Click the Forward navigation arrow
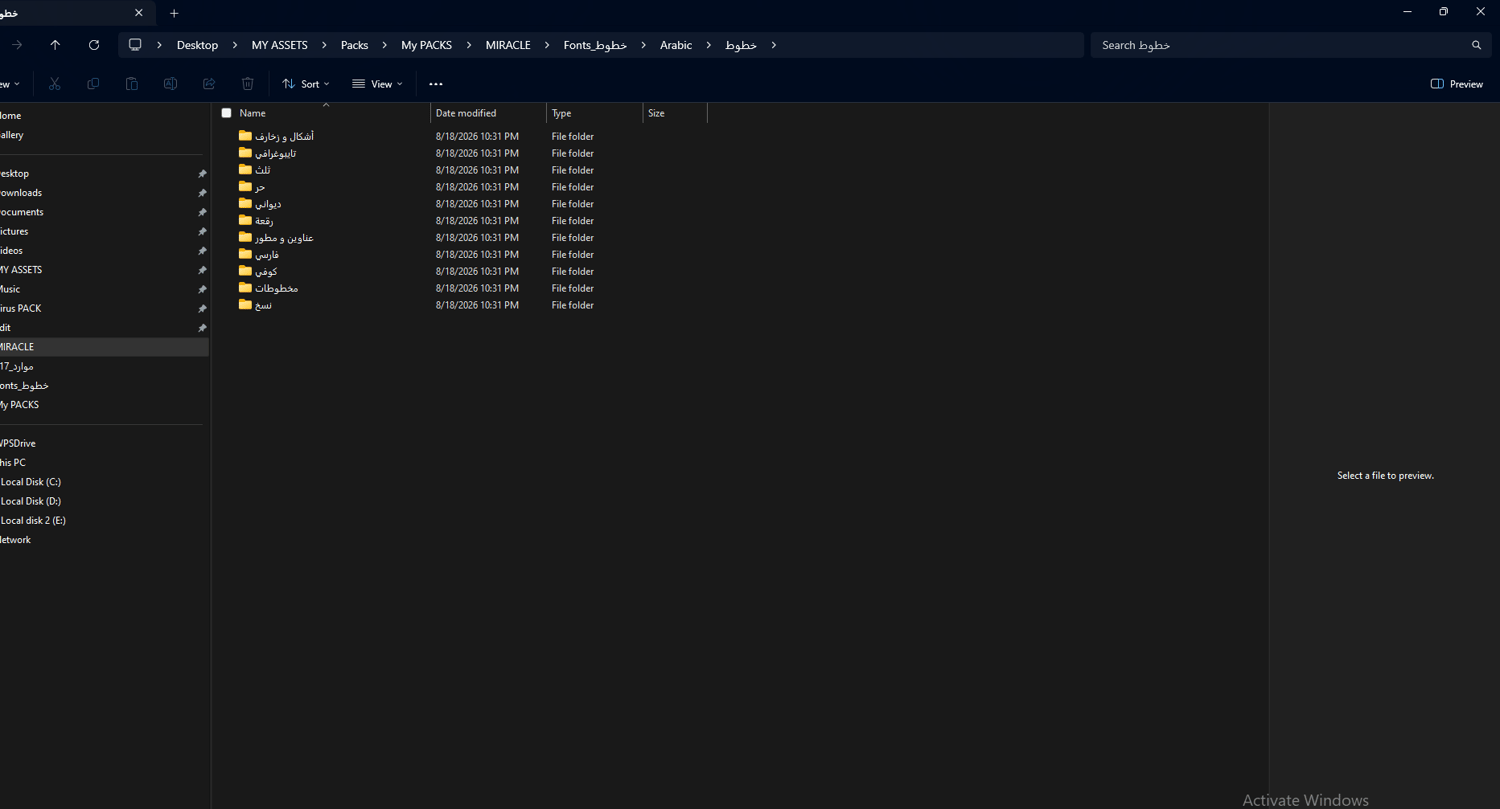Screen dimensions: 1500x809 (x=17, y=45)
